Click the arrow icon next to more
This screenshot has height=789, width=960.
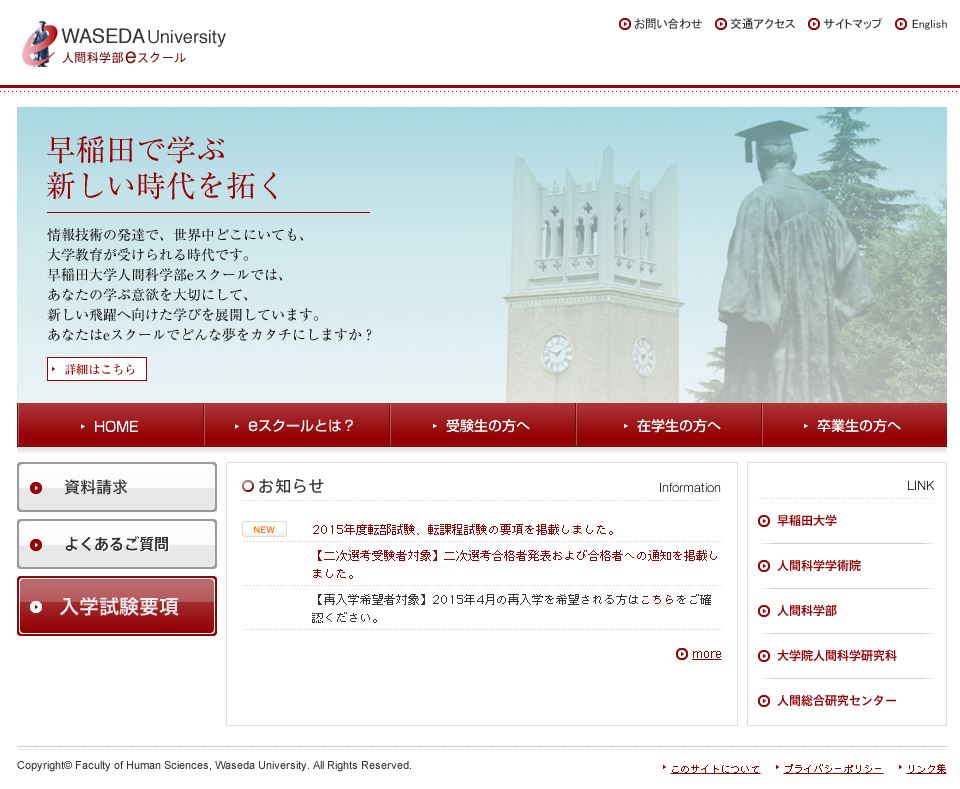point(681,654)
